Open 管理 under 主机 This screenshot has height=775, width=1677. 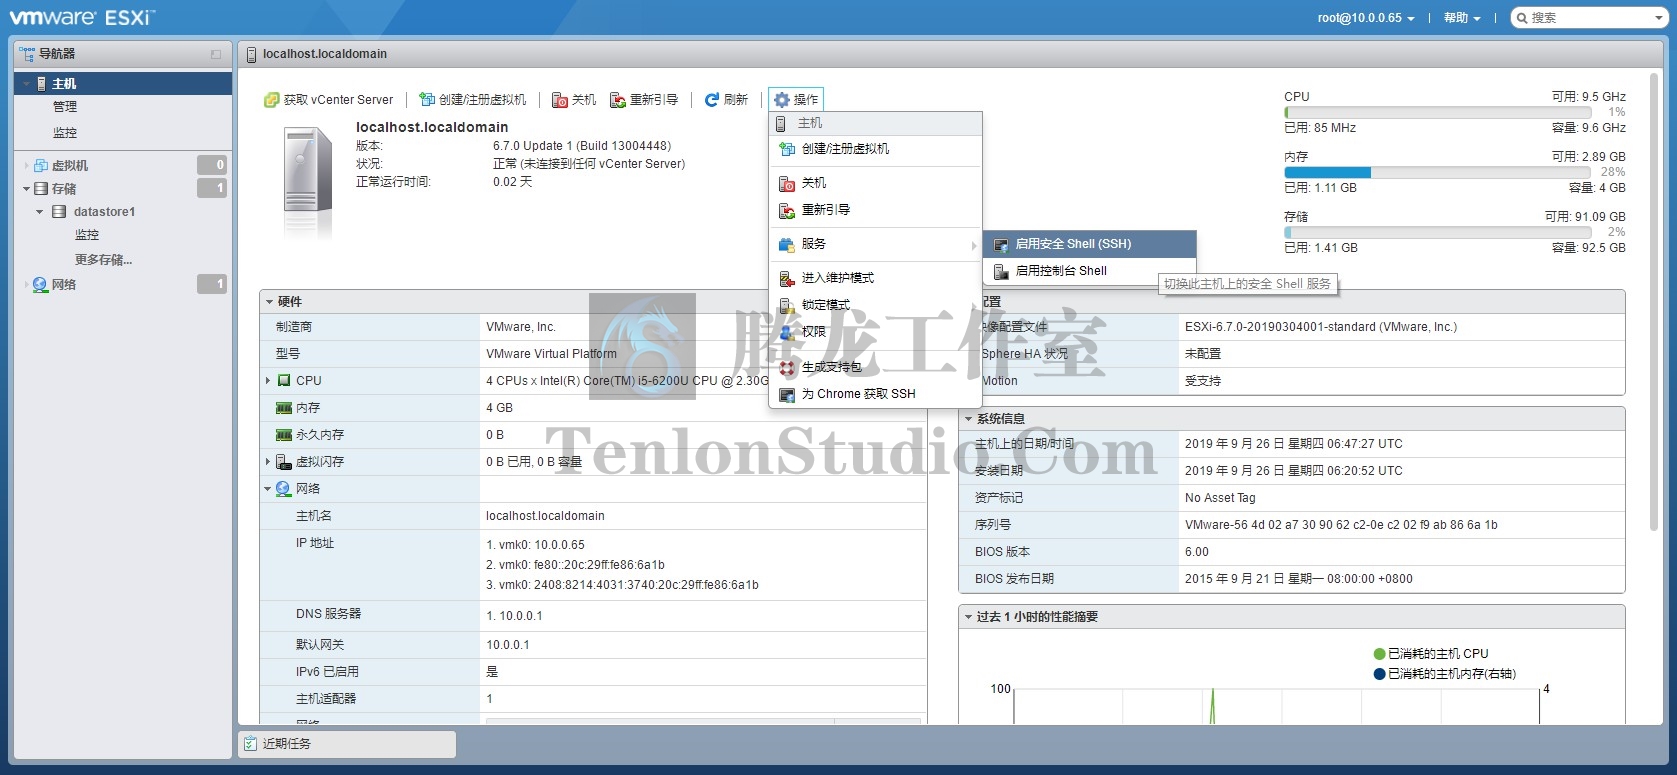tap(65, 107)
